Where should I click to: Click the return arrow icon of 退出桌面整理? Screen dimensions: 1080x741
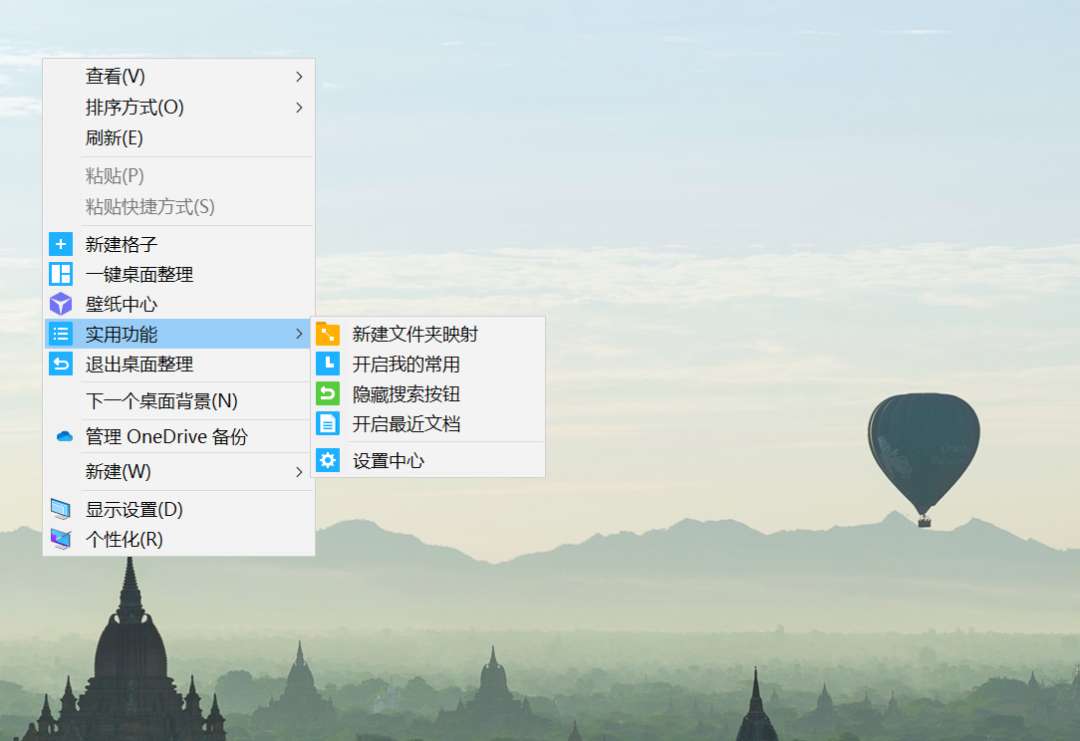pos(61,364)
